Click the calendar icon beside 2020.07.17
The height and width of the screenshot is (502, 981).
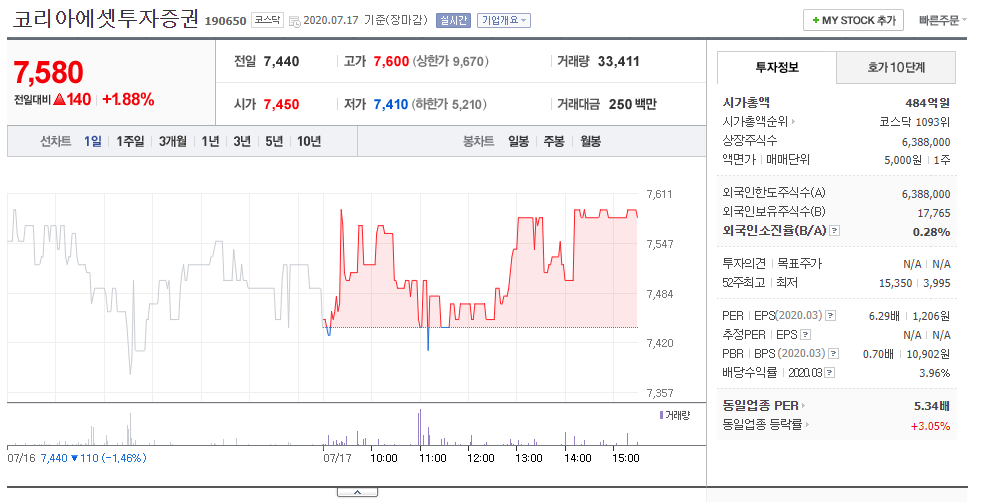[x=294, y=21]
